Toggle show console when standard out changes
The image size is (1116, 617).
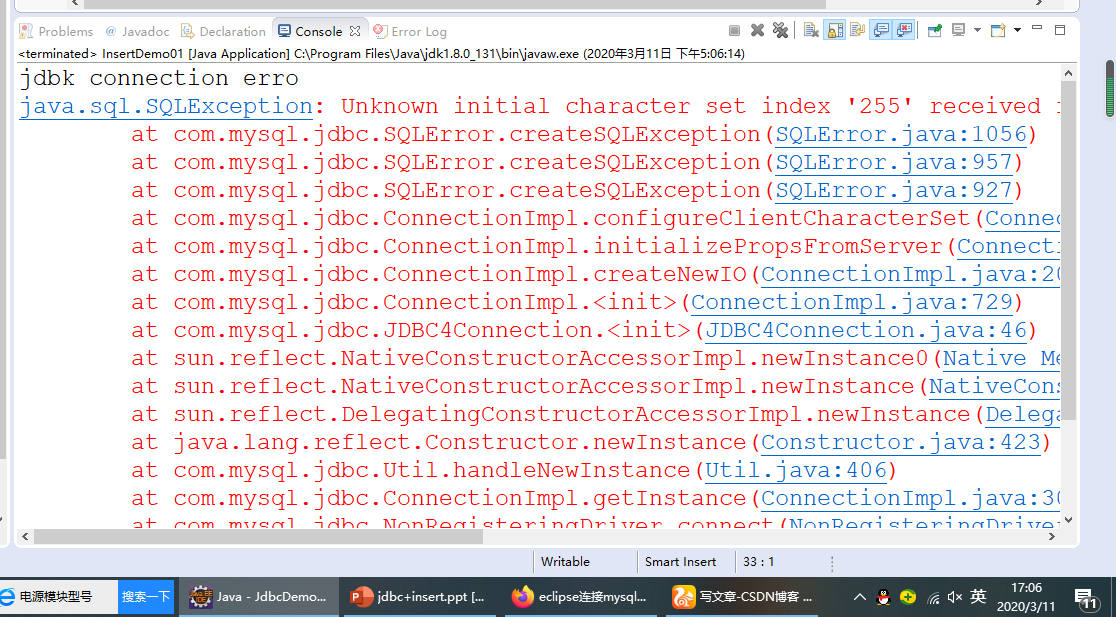point(881,31)
